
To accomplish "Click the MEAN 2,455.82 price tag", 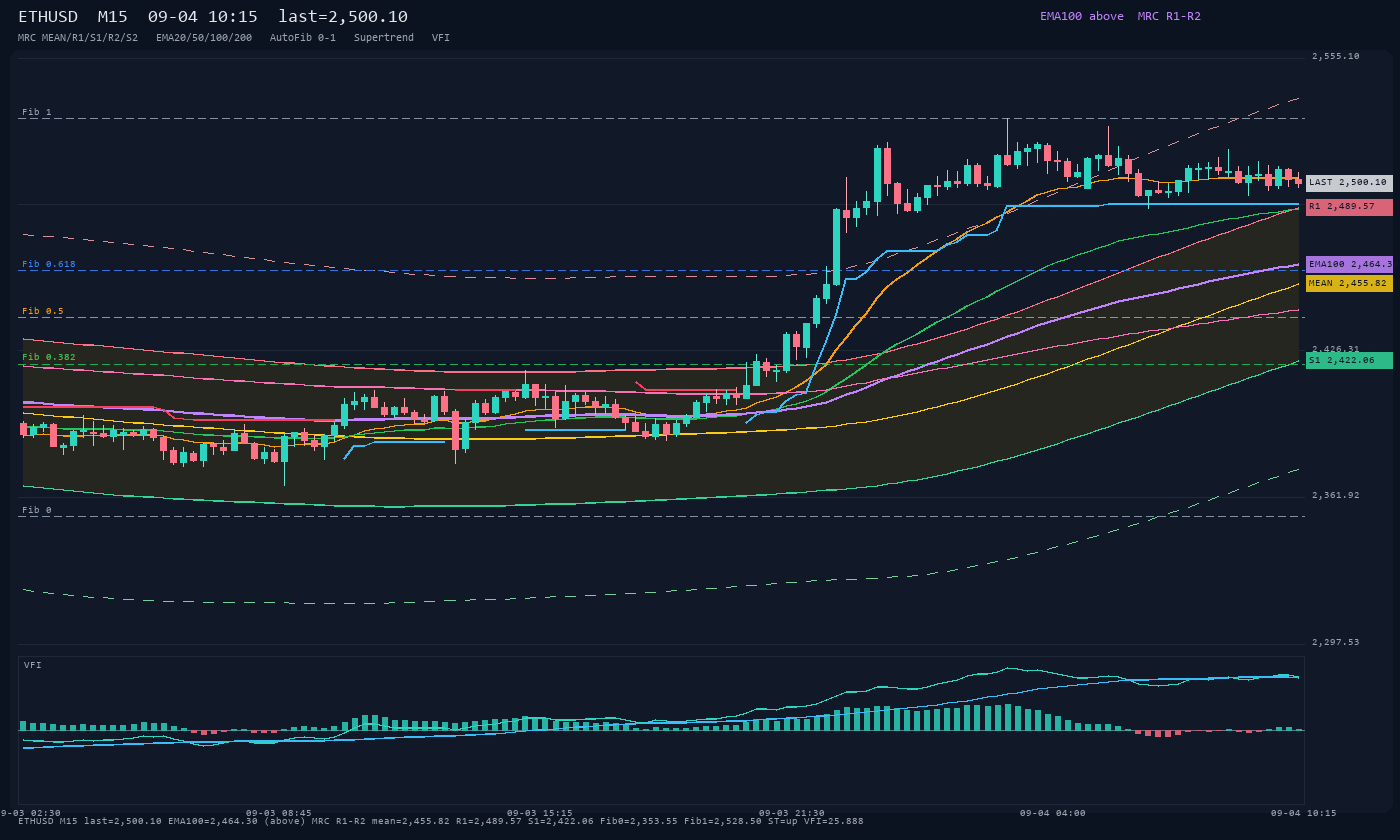I will [1349, 284].
